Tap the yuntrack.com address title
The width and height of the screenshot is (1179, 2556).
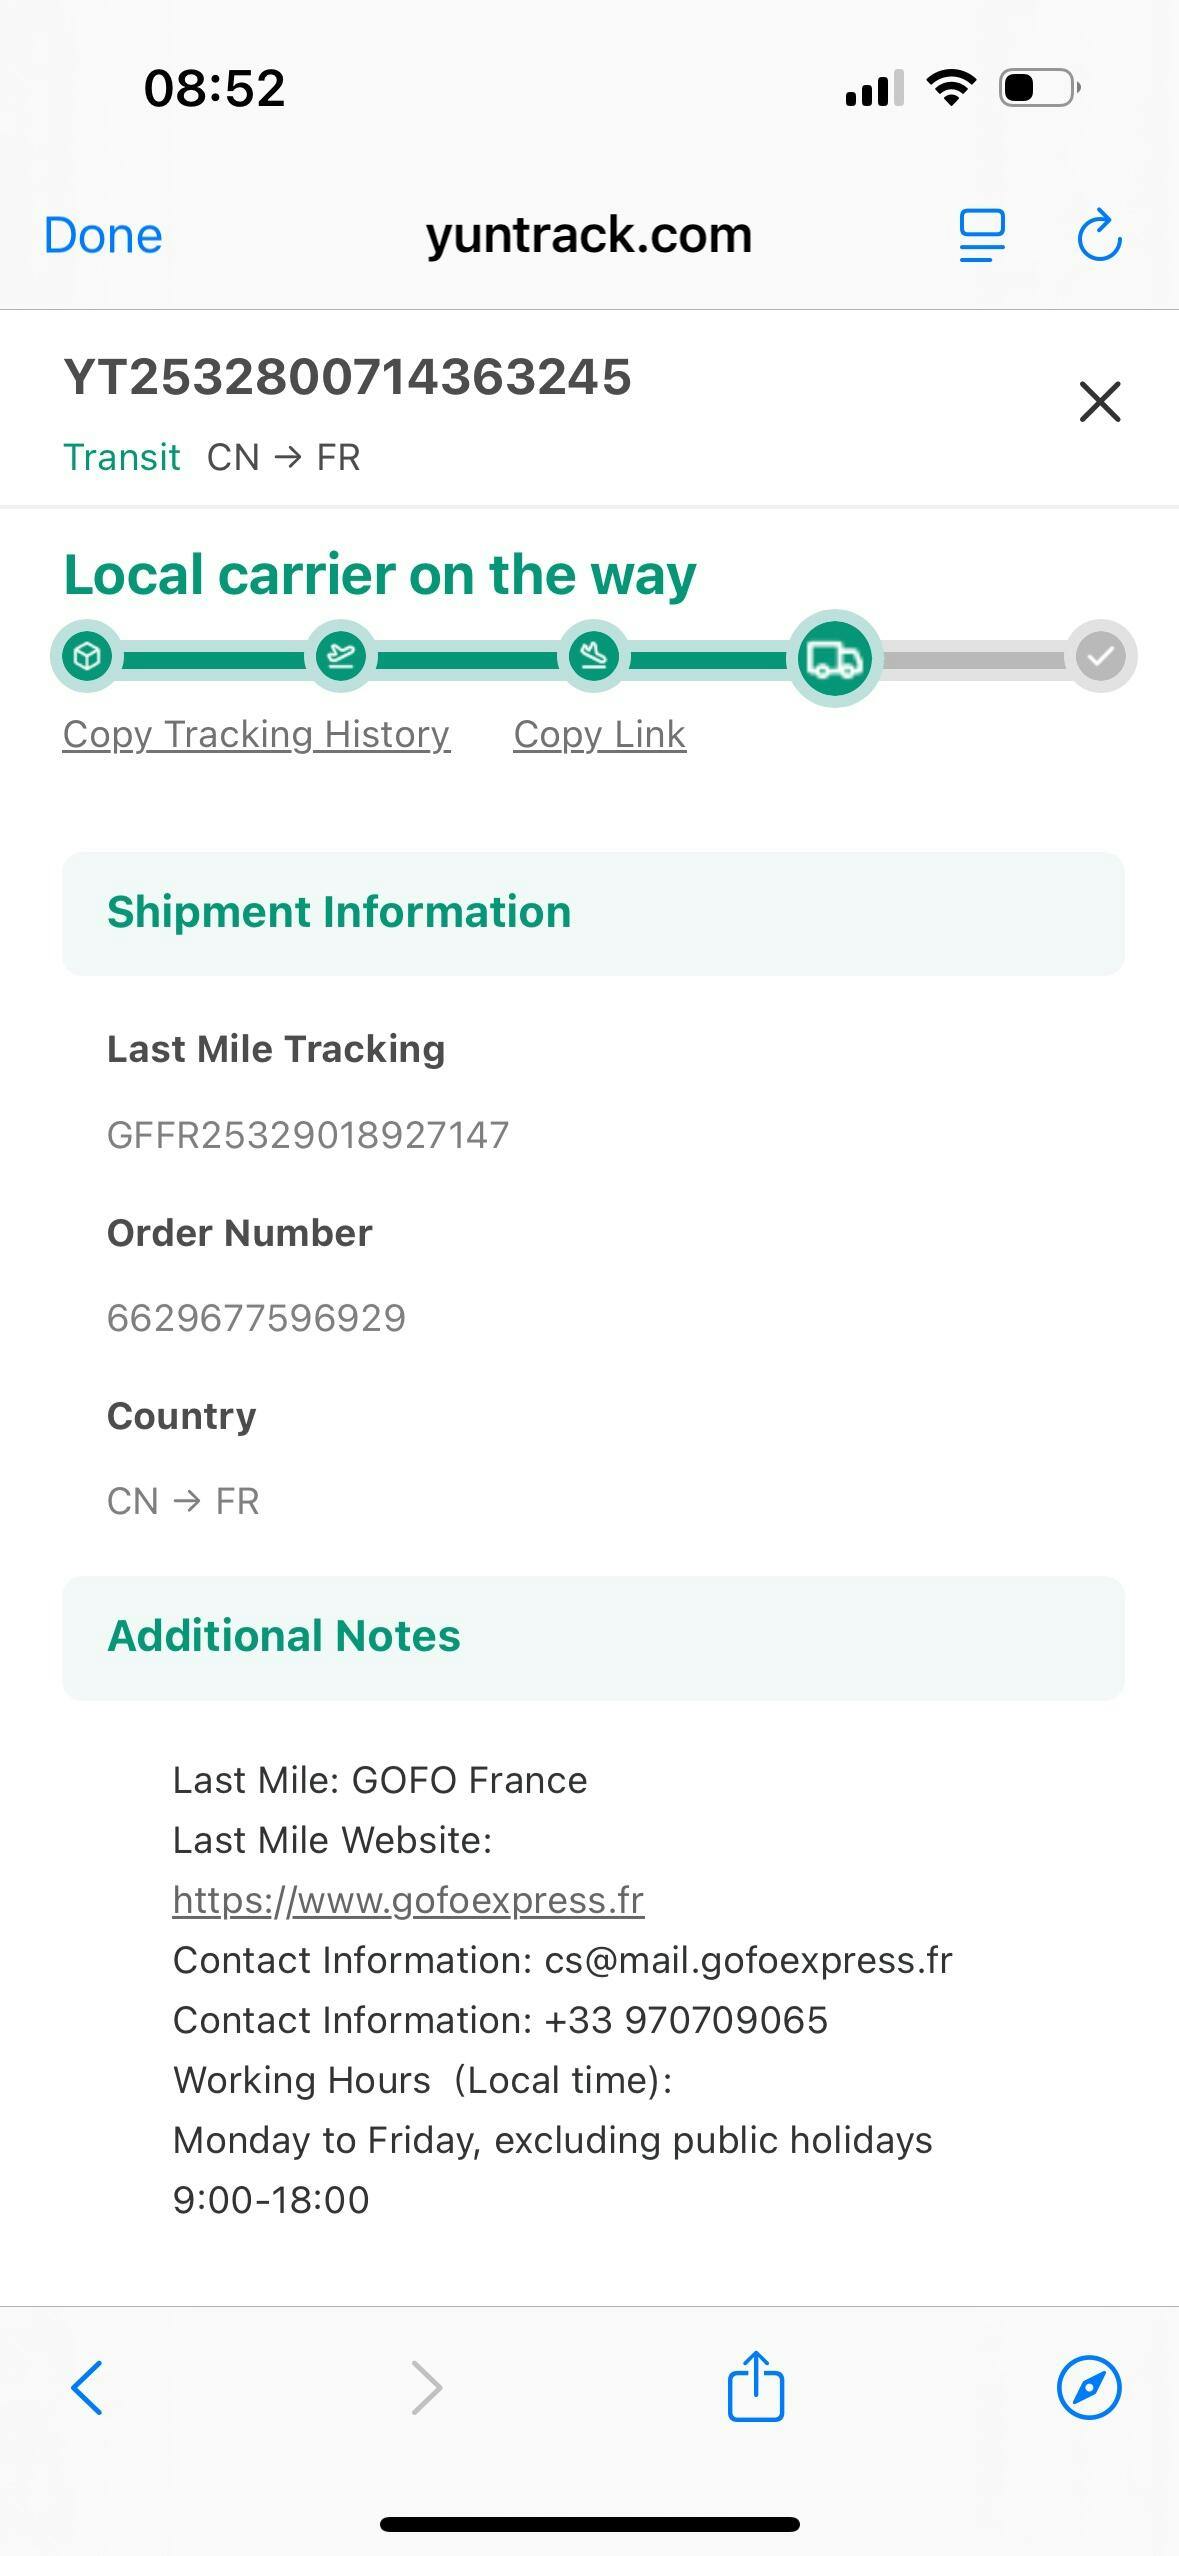tap(588, 236)
